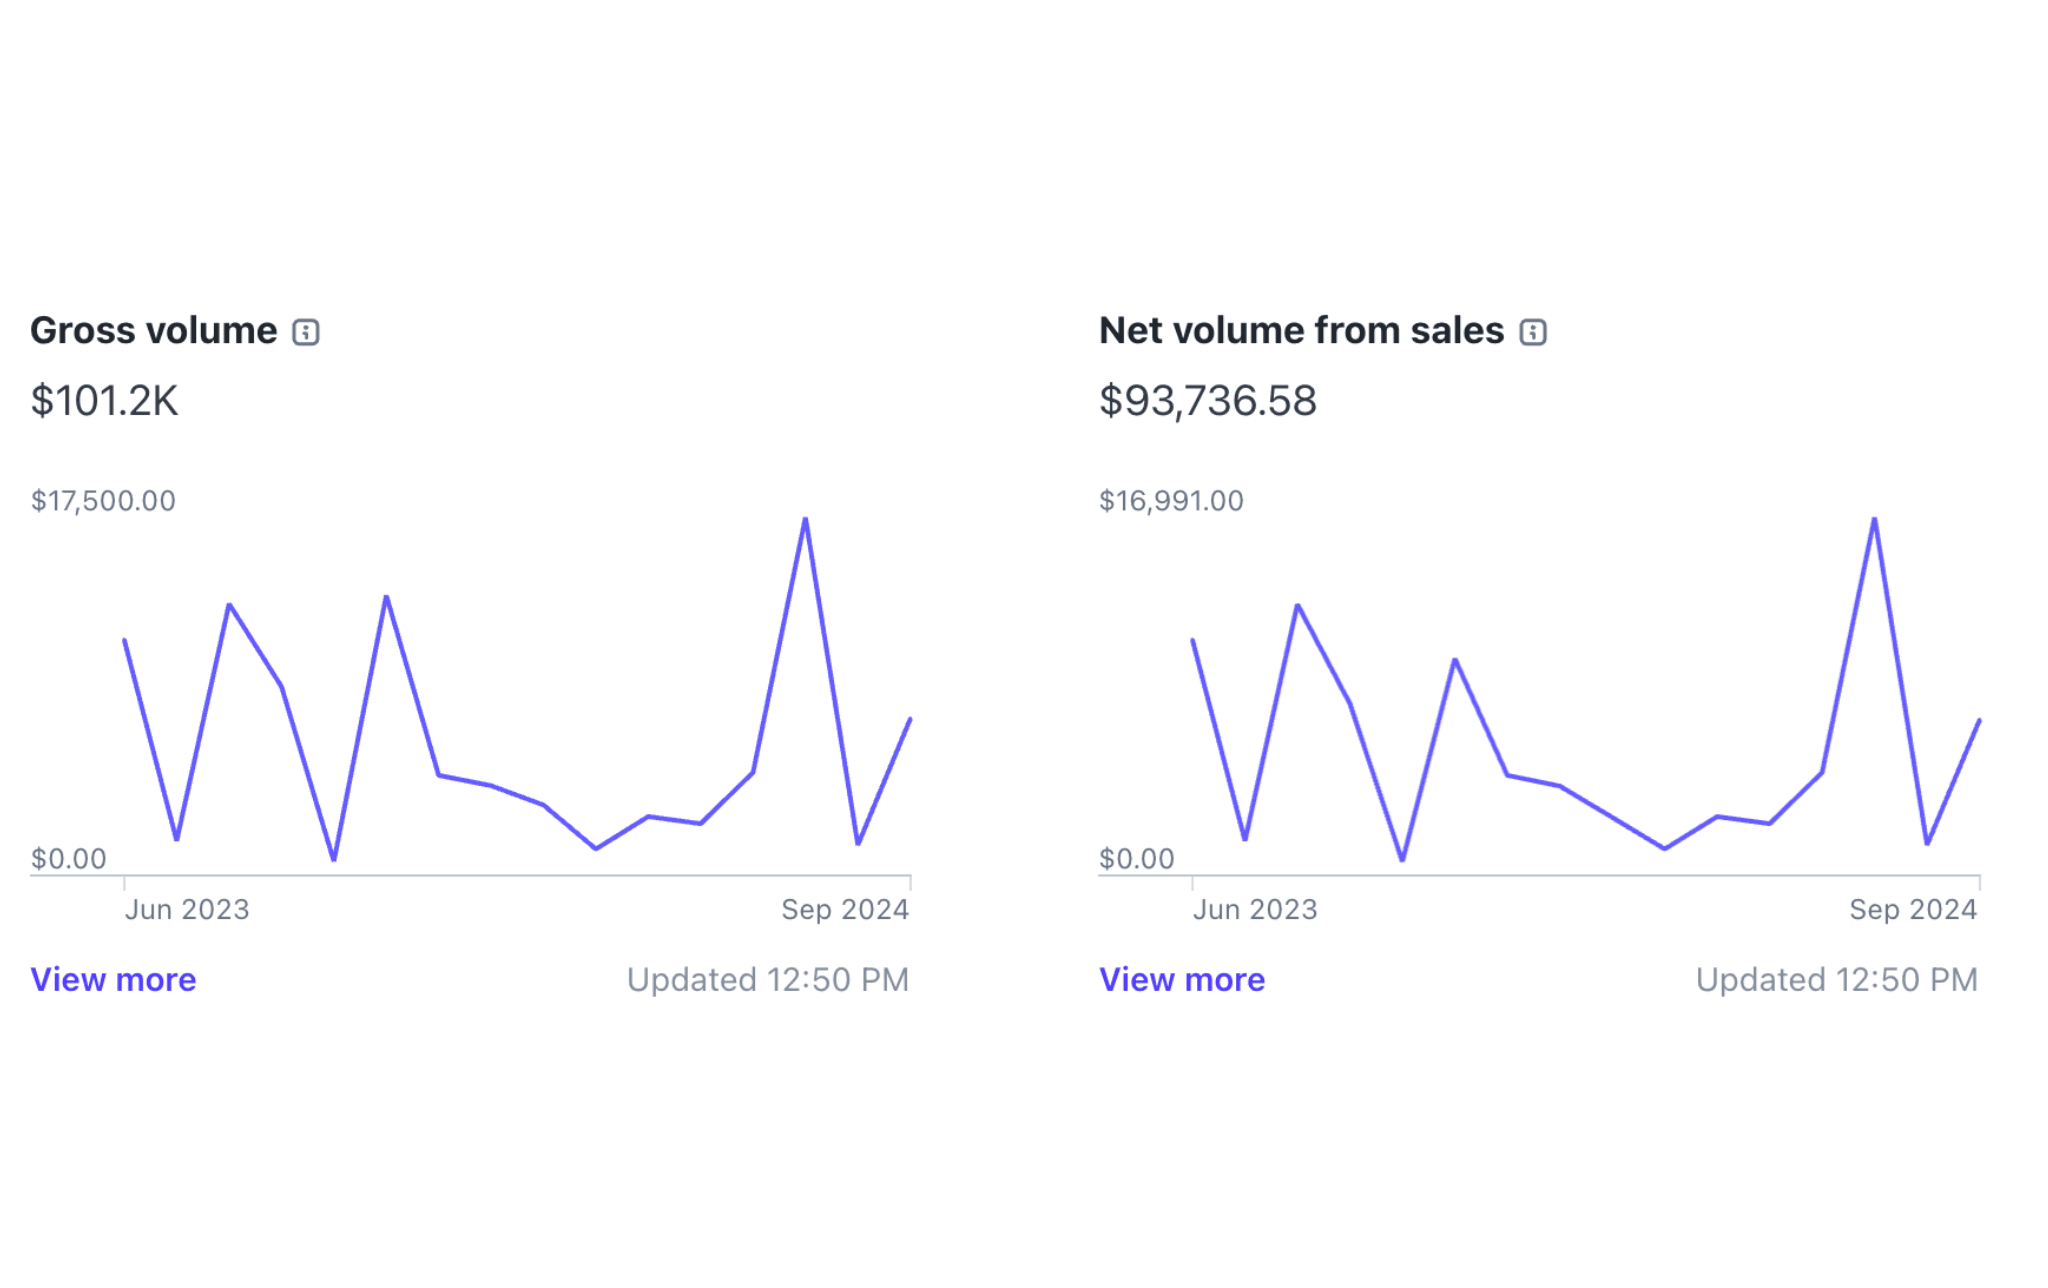Image resolution: width=2048 pixels, height=1288 pixels.
Task: Click the $0.00 label on Net volume chart
Action: 1136,859
